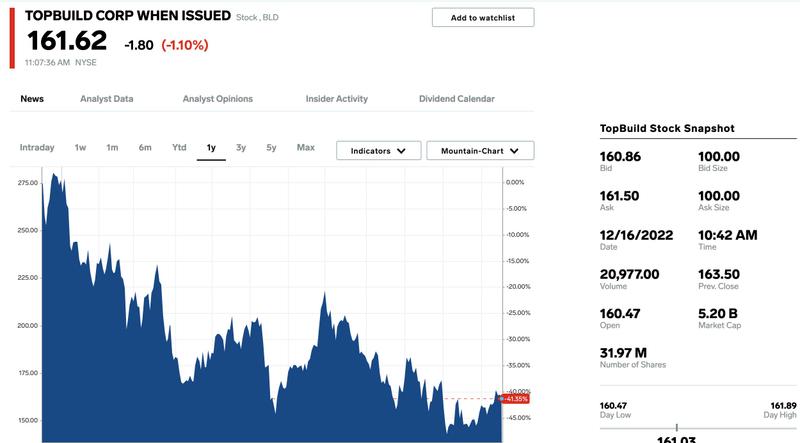Click the 275.00 price axis label
The image size is (800, 443).
pos(28,183)
